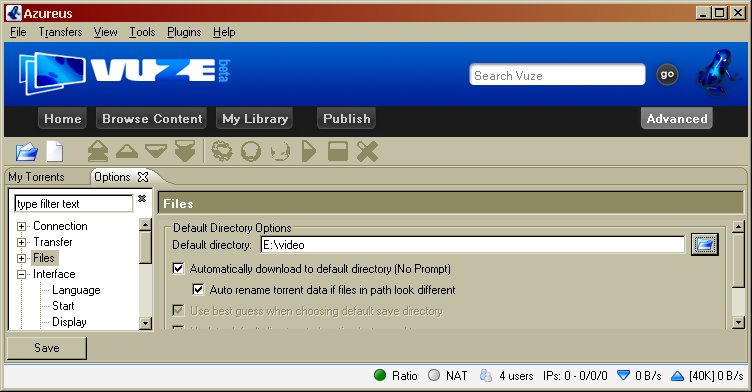Click the green Ratio status indicator
Image resolution: width=752 pixels, height=392 pixels.
380,375
